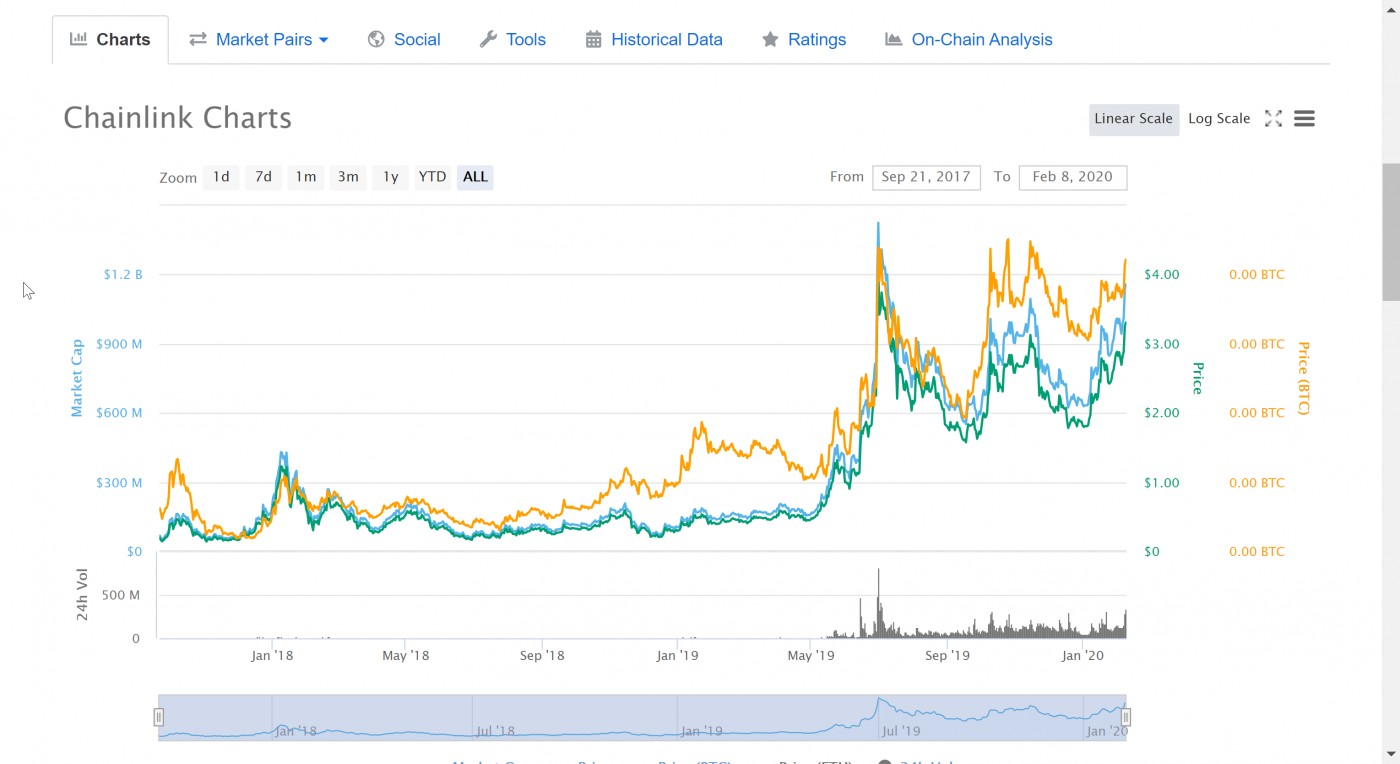Click the Jul '19 navigator label
Viewport: 1400px width, 764px height.
click(900, 731)
